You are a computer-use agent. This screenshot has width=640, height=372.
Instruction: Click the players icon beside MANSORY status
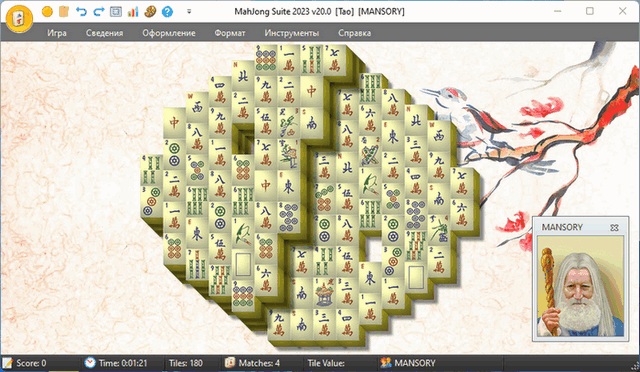tap(386, 363)
